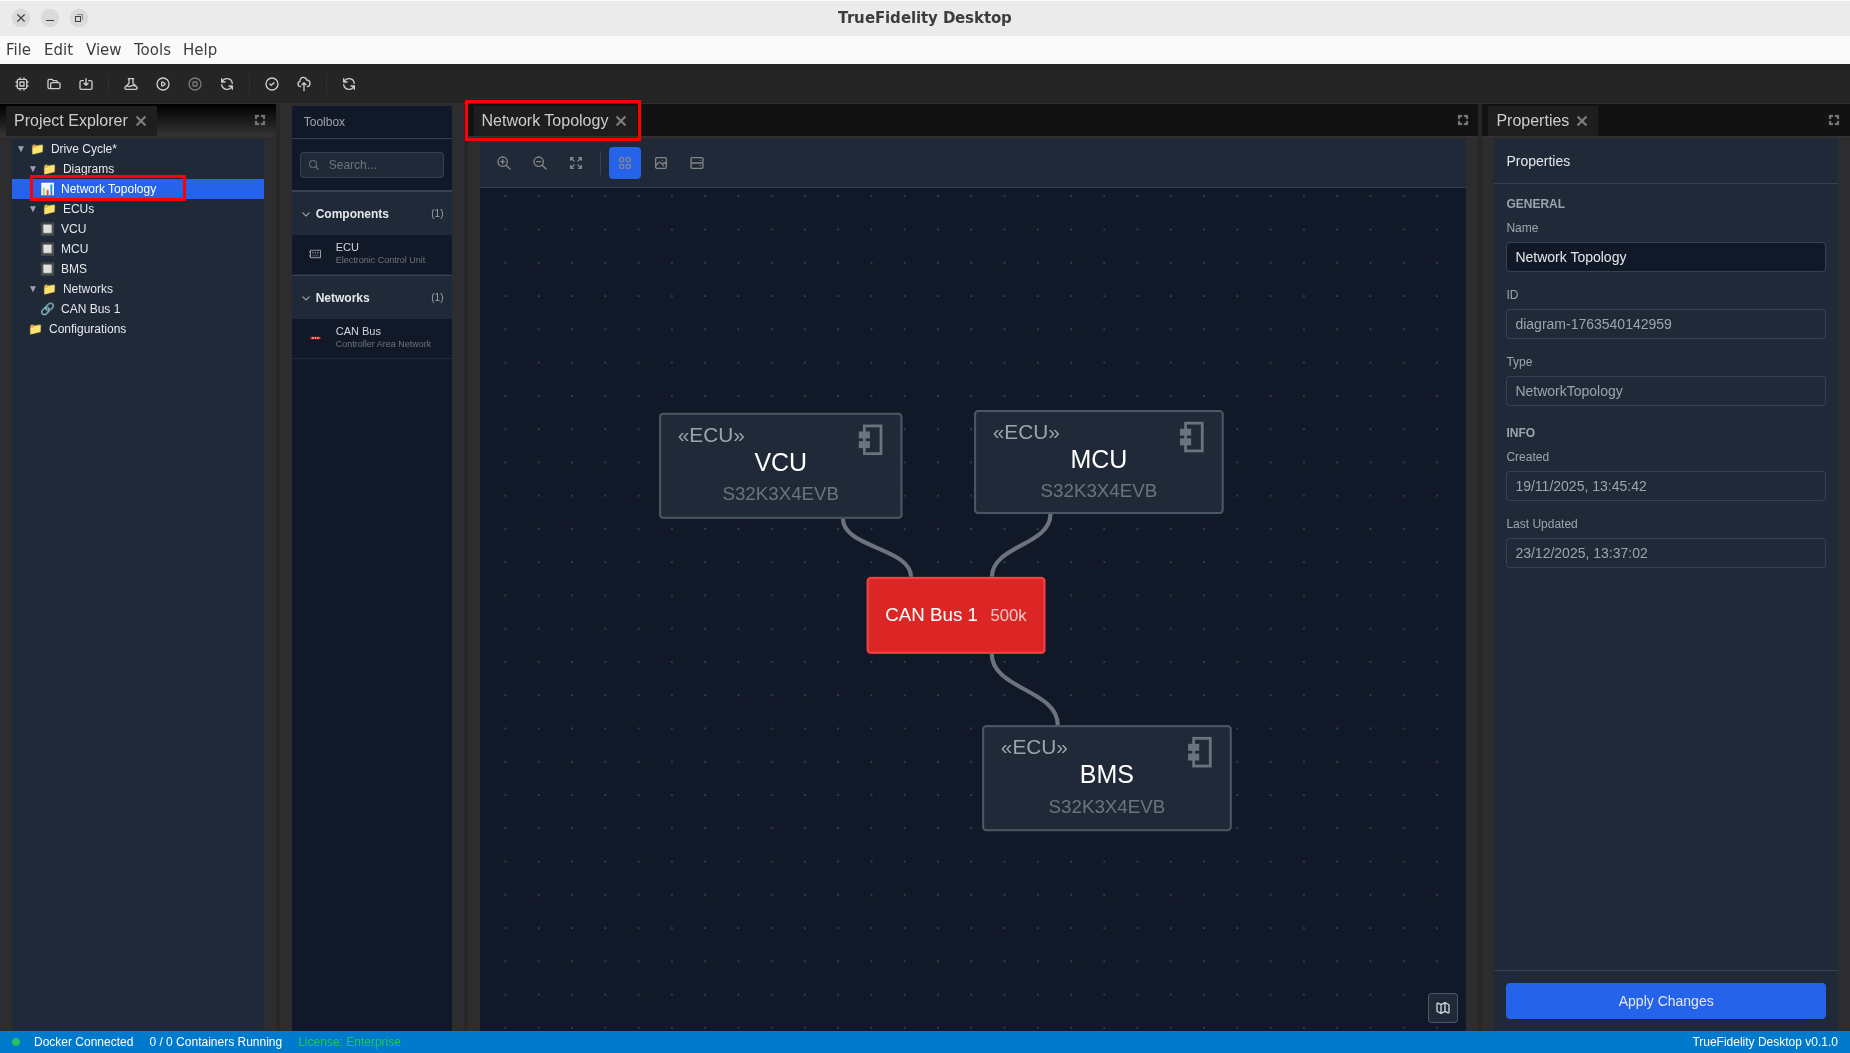Screen dimensions: 1850x1053
Task: Close the Project Explorer tab
Action: point(141,121)
